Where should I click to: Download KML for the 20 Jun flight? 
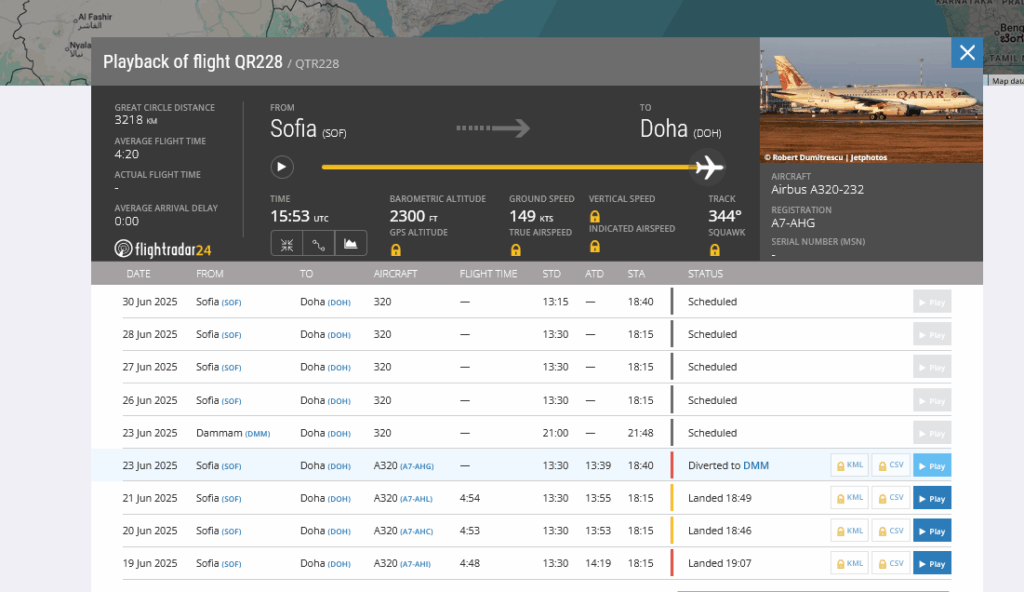click(x=850, y=531)
